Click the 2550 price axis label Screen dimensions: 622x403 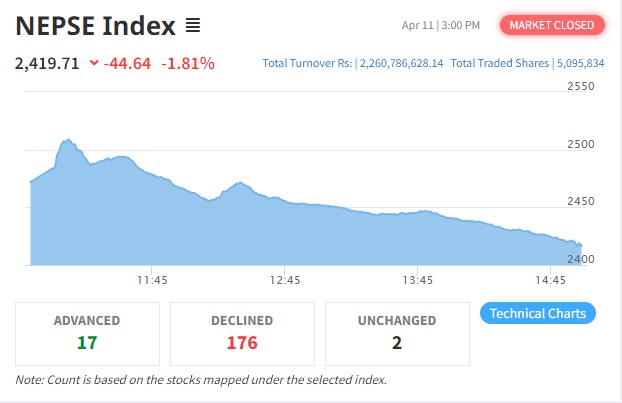click(581, 86)
